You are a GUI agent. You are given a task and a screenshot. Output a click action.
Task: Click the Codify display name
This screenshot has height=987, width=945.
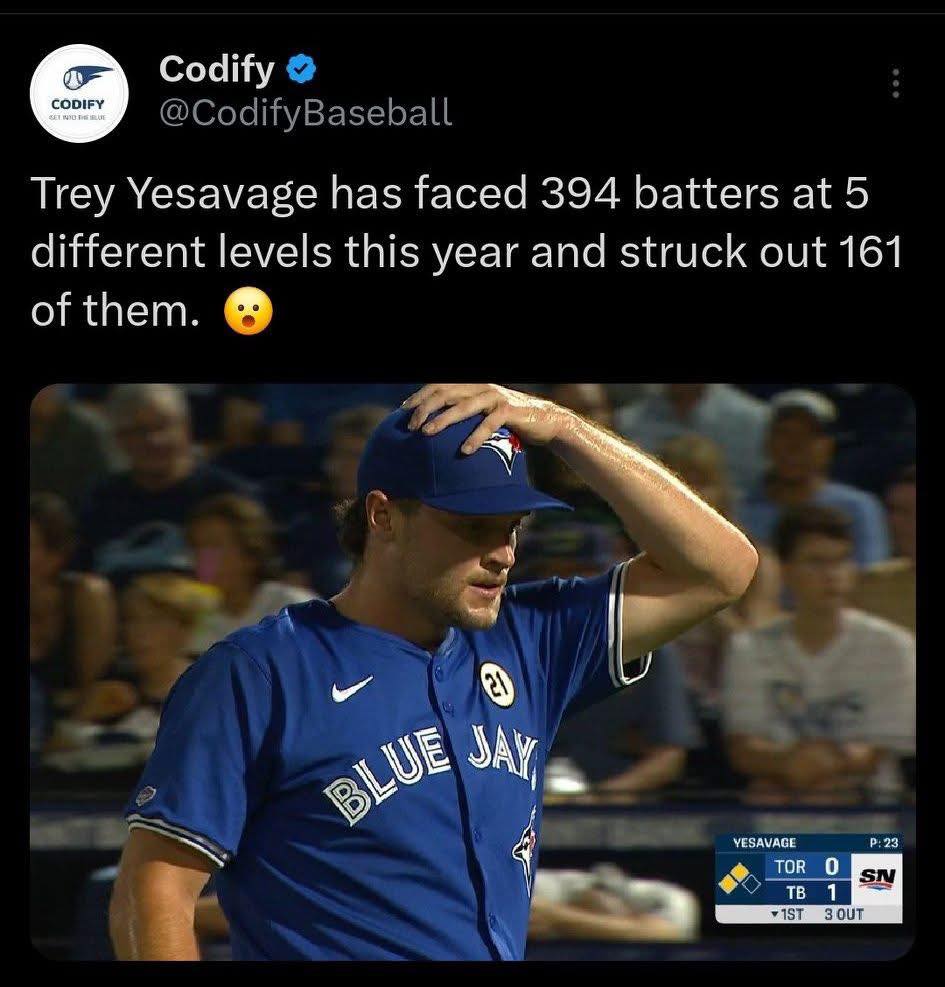tap(217, 68)
